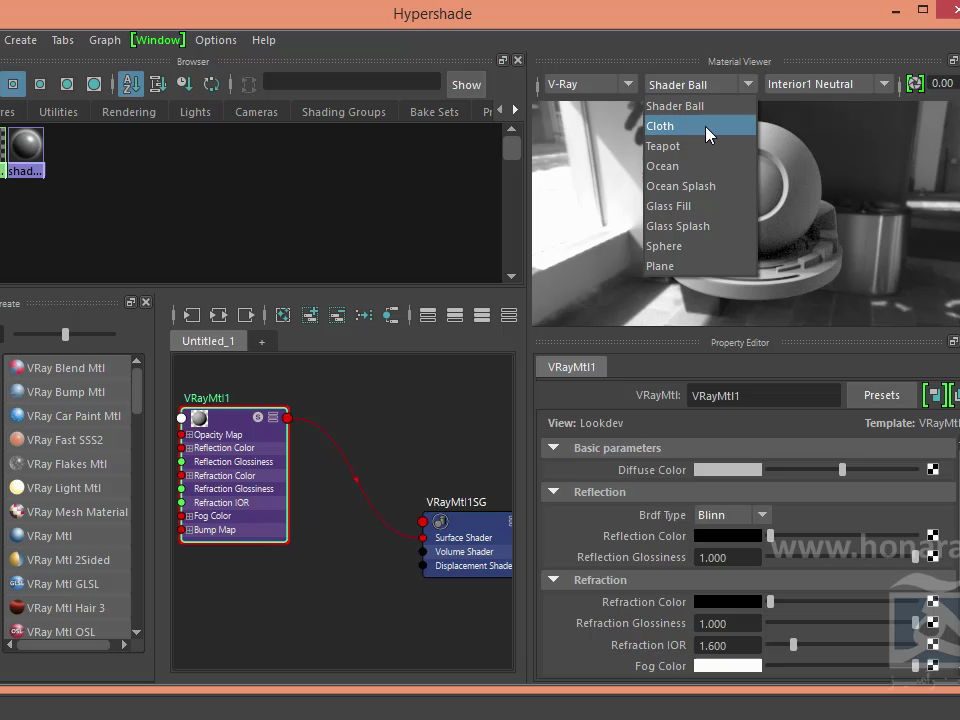This screenshot has height=720, width=960.
Task: Click the Rearrange graph icon
Action: point(364,315)
